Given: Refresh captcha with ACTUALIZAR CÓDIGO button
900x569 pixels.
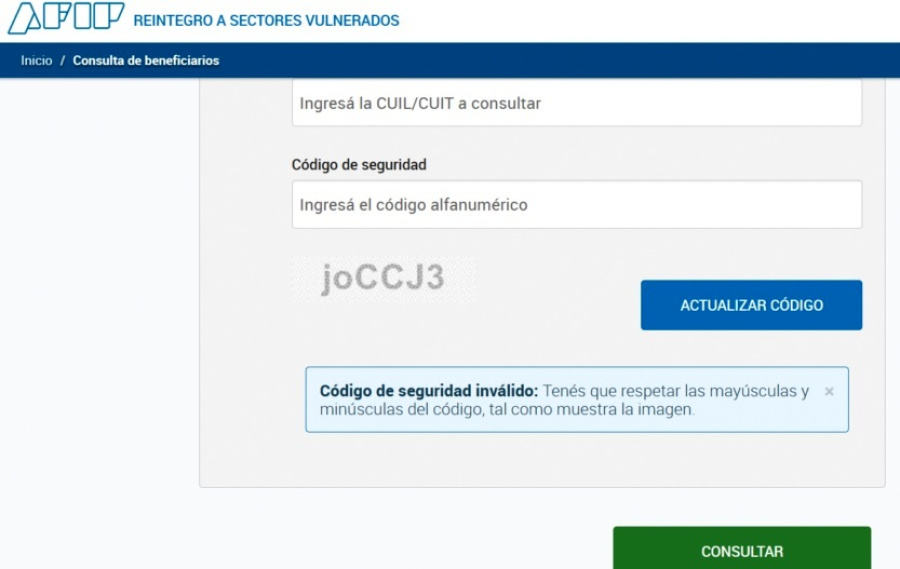Looking at the screenshot, I should pos(751,305).
